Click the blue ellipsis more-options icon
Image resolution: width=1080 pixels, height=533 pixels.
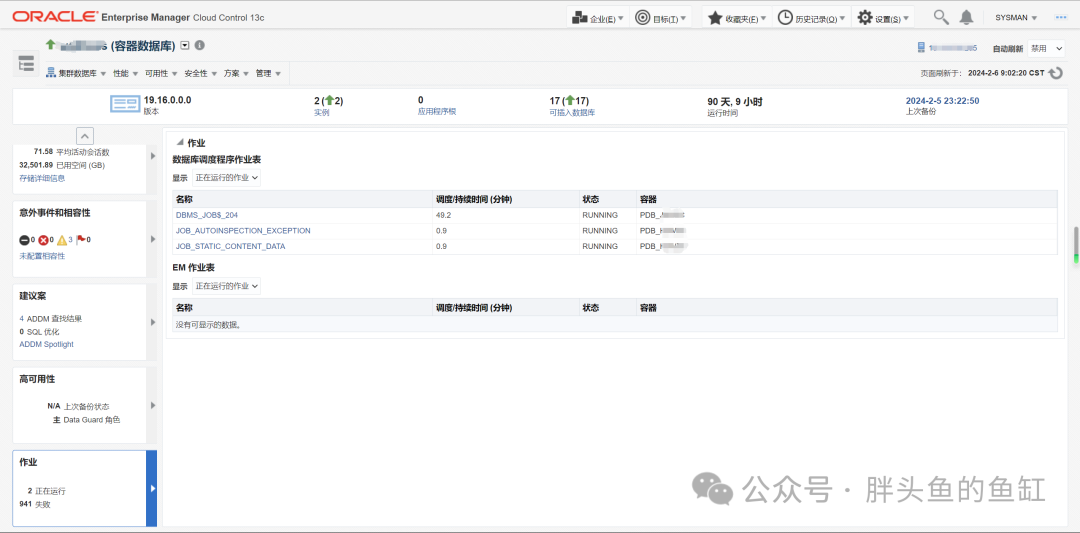point(1061,17)
